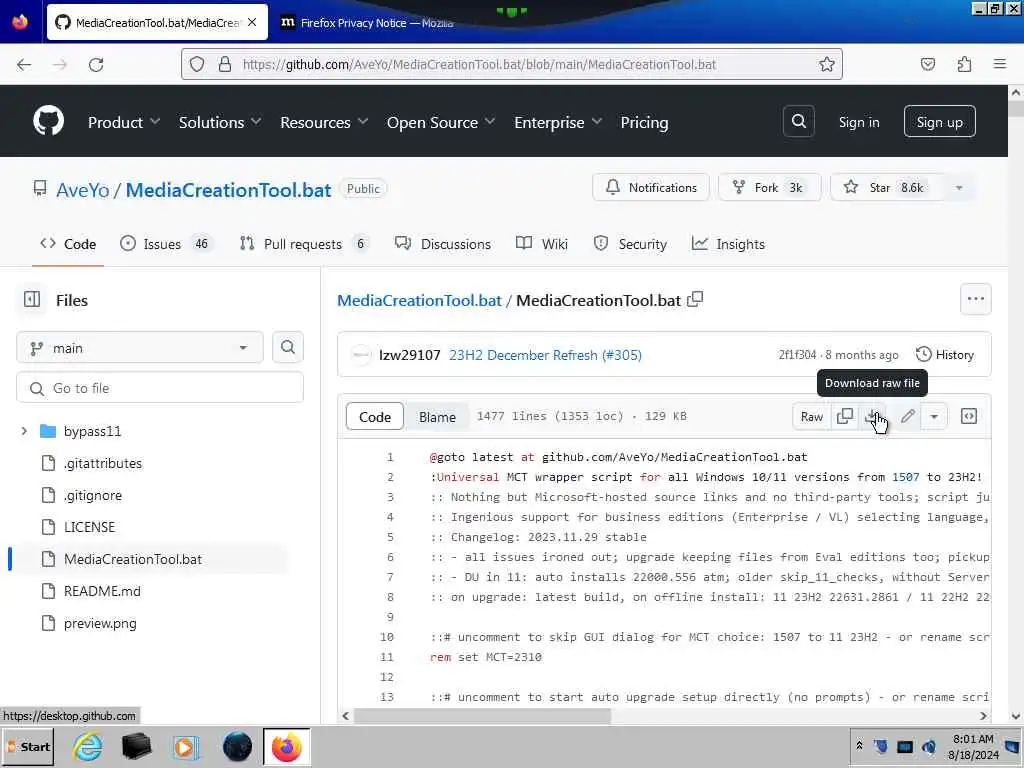
Task: Open the Security tab
Action: [630, 244]
